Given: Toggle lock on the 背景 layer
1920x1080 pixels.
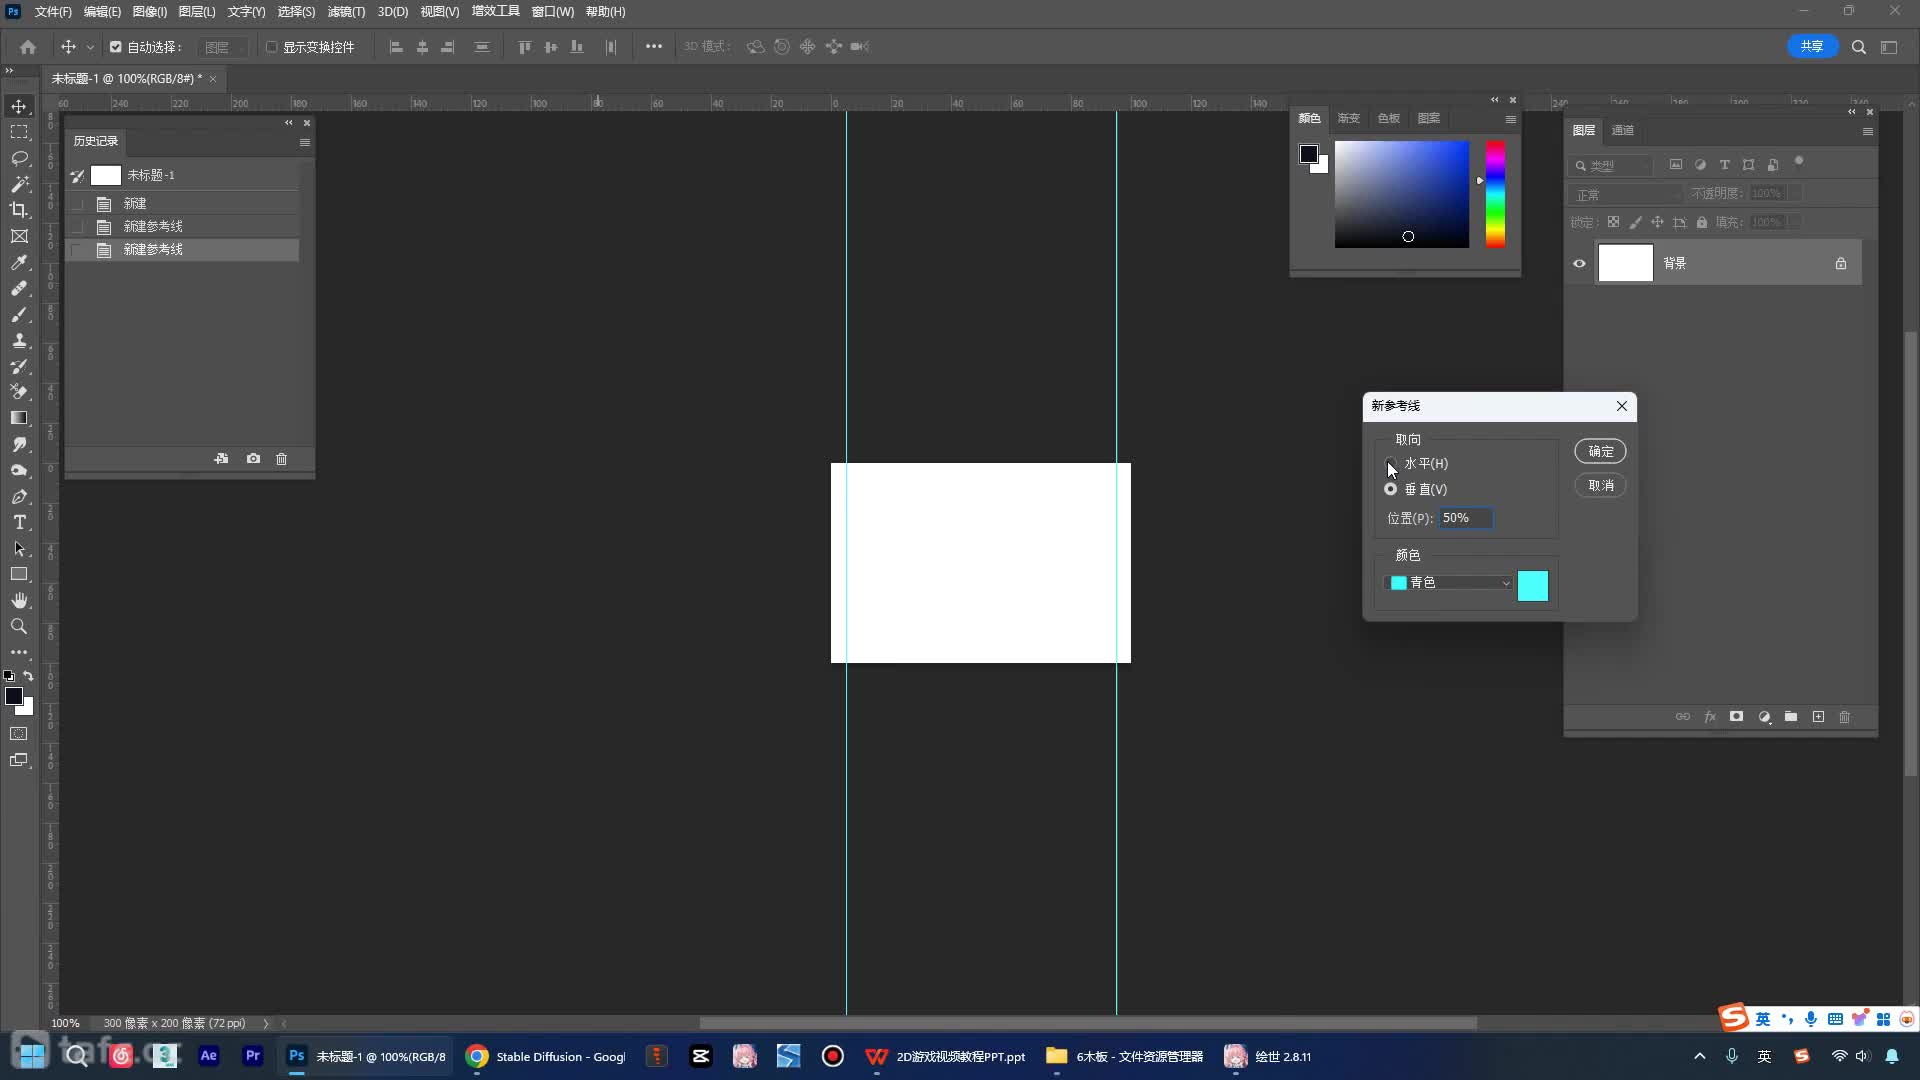Looking at the screenshot, I should coord(1840,264).
